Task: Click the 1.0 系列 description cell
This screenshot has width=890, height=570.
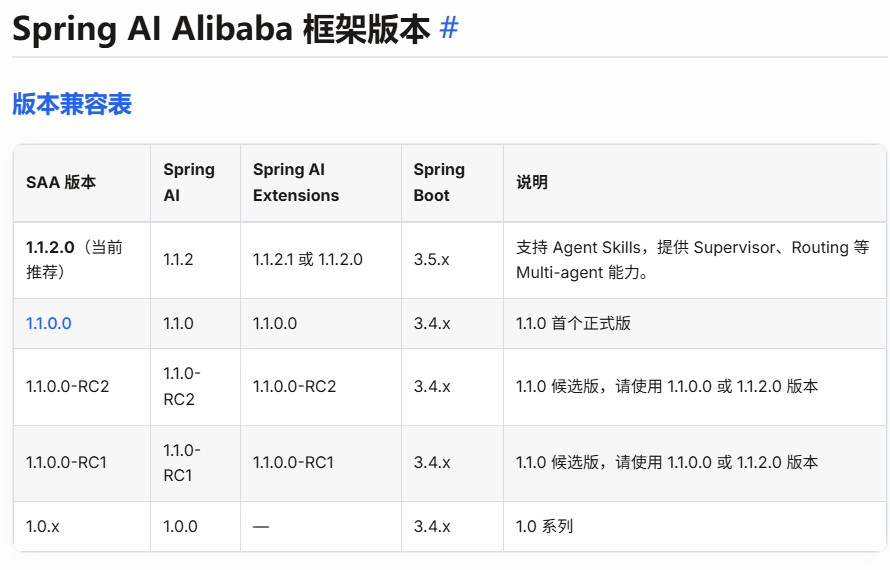Action: tap(695, 526)
